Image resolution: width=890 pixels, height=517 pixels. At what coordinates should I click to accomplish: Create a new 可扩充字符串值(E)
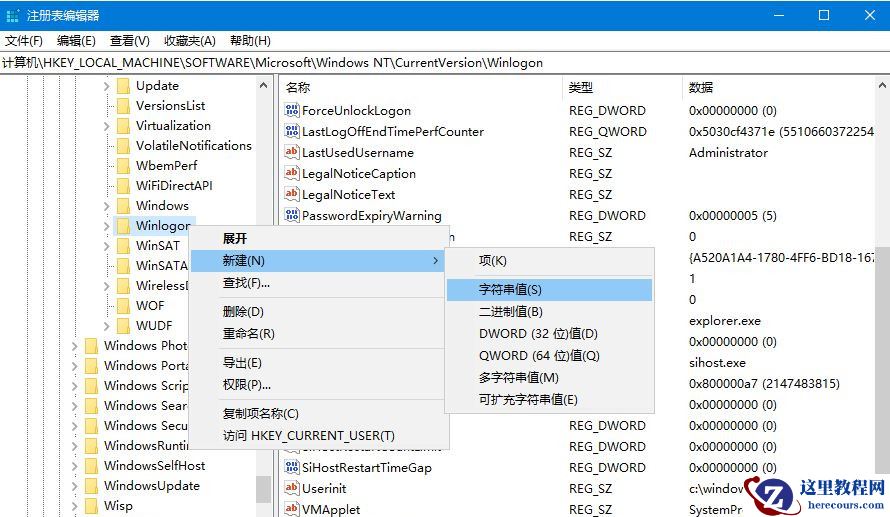point(549,400)
